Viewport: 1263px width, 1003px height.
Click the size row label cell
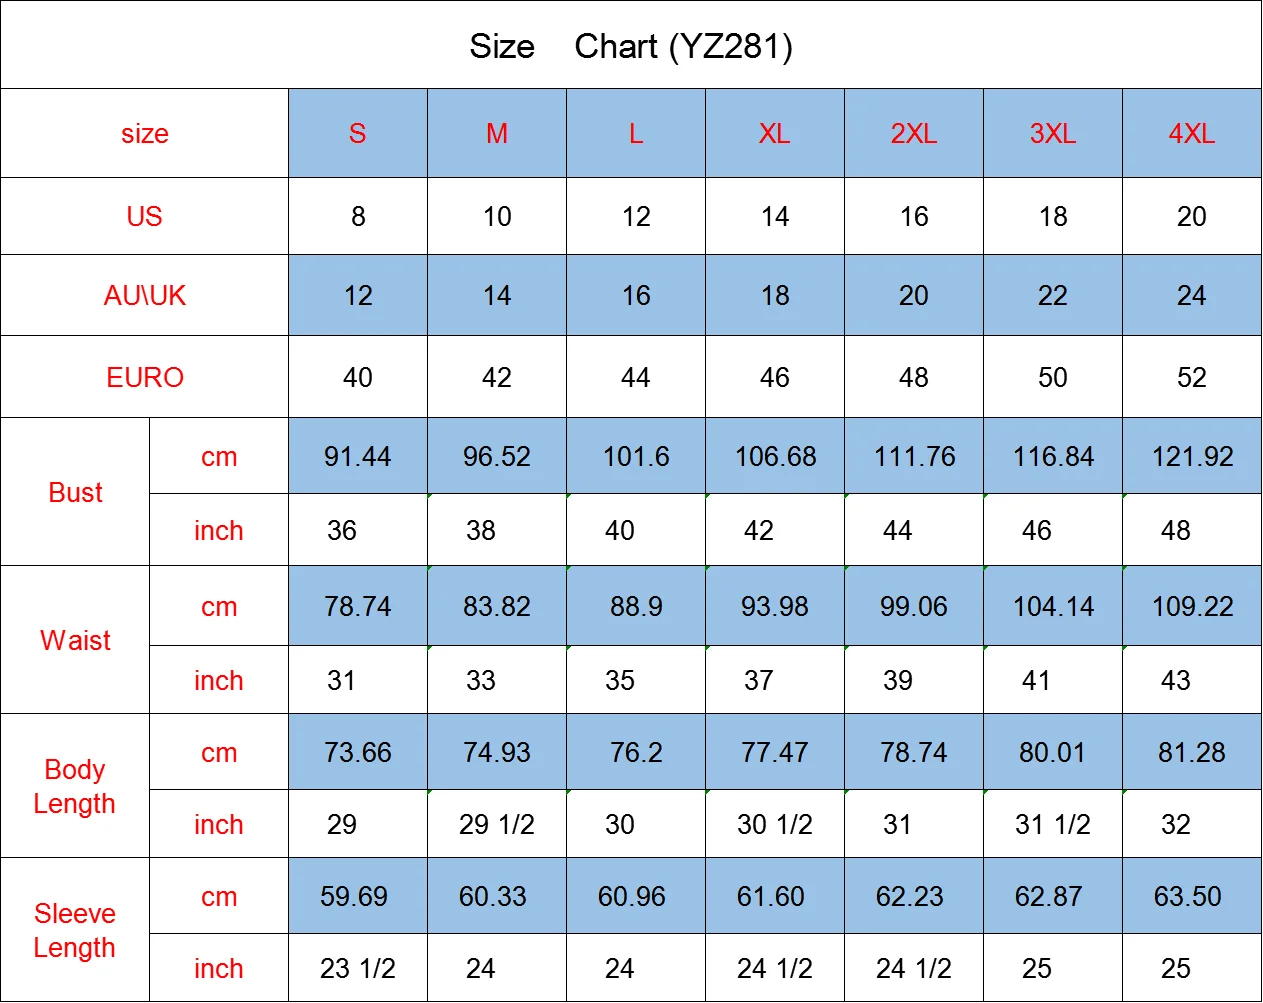coord(145,134)
